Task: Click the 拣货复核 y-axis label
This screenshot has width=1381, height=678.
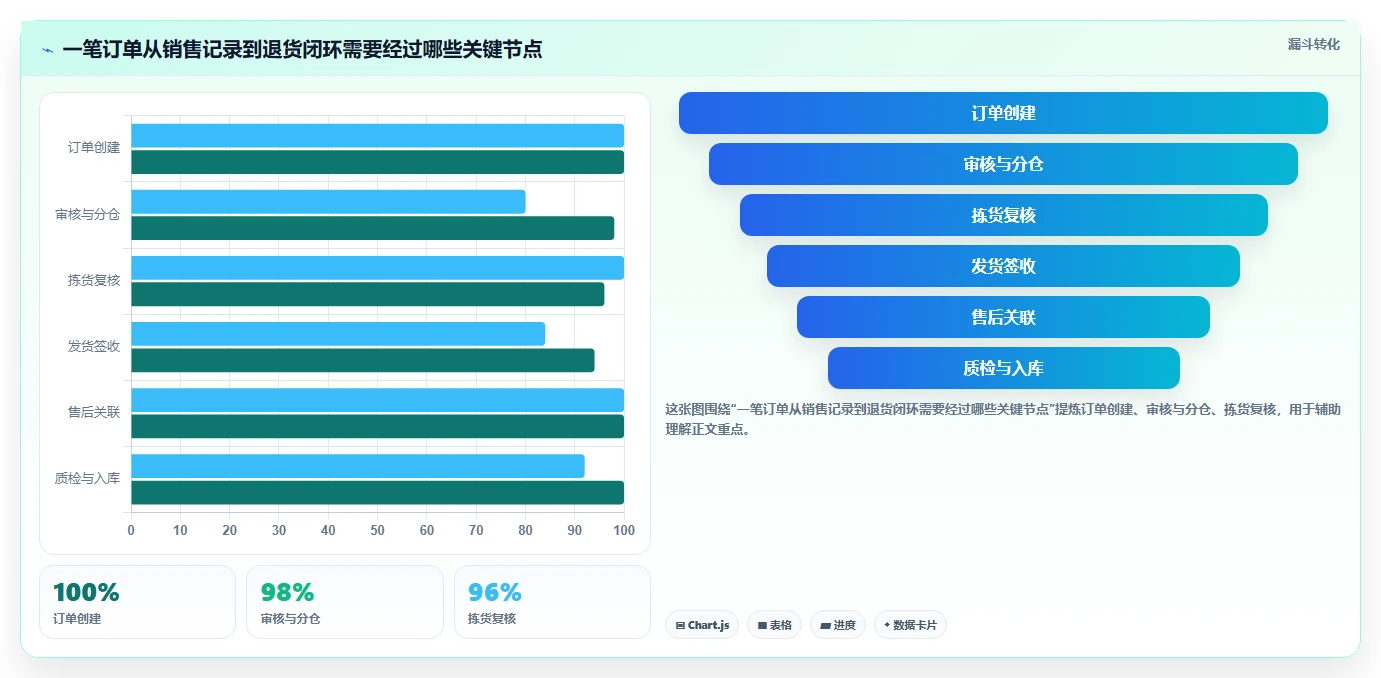Action: tap(94, 280)
